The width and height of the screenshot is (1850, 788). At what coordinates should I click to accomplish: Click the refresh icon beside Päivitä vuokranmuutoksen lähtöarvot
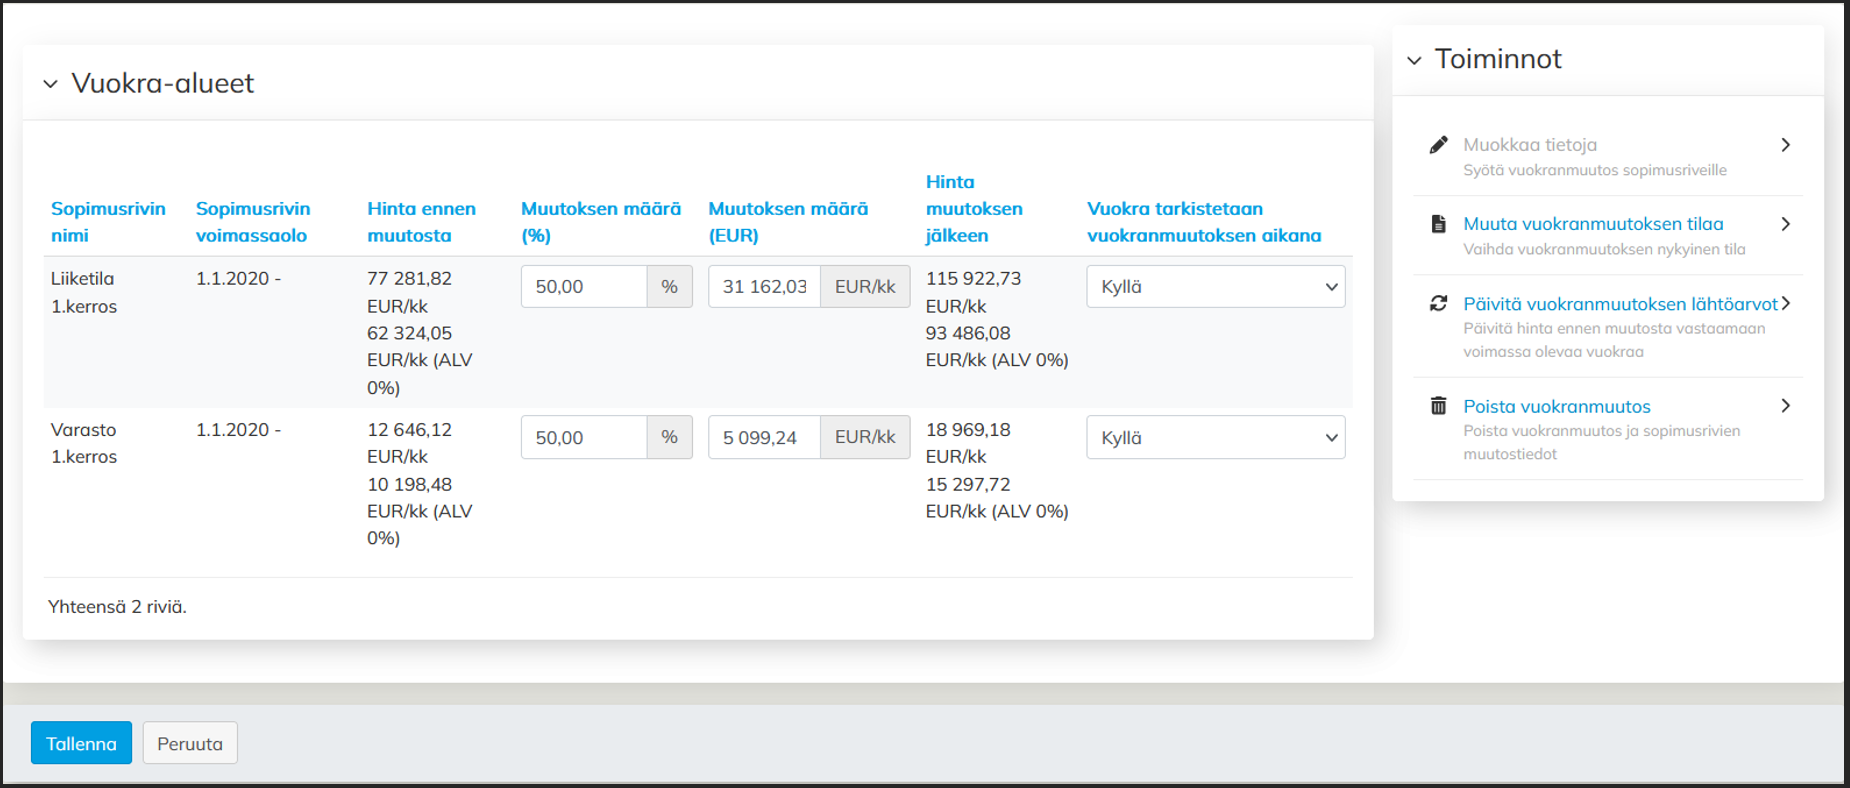(x=1438, y=303)
